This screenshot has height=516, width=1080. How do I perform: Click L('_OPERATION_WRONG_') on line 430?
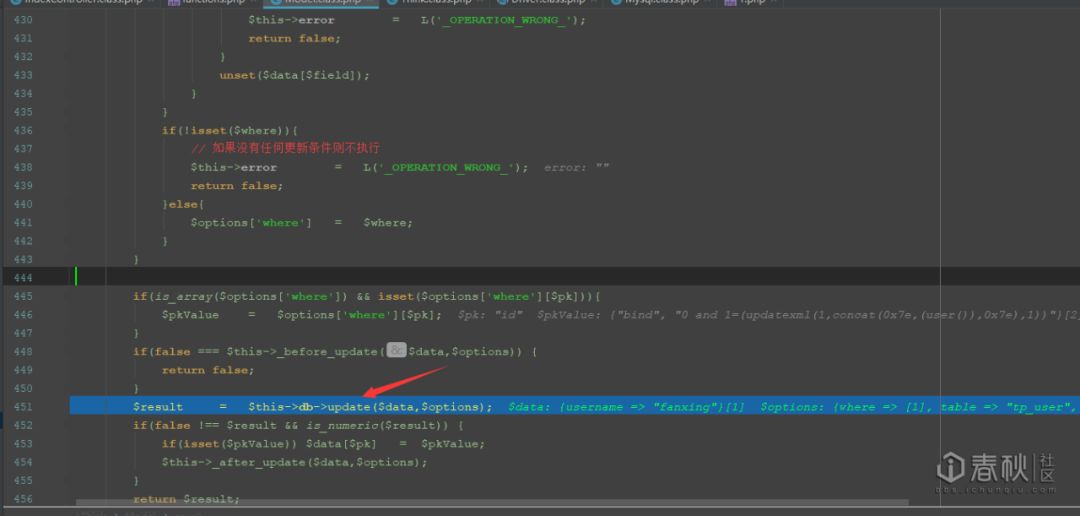[503, 20]
